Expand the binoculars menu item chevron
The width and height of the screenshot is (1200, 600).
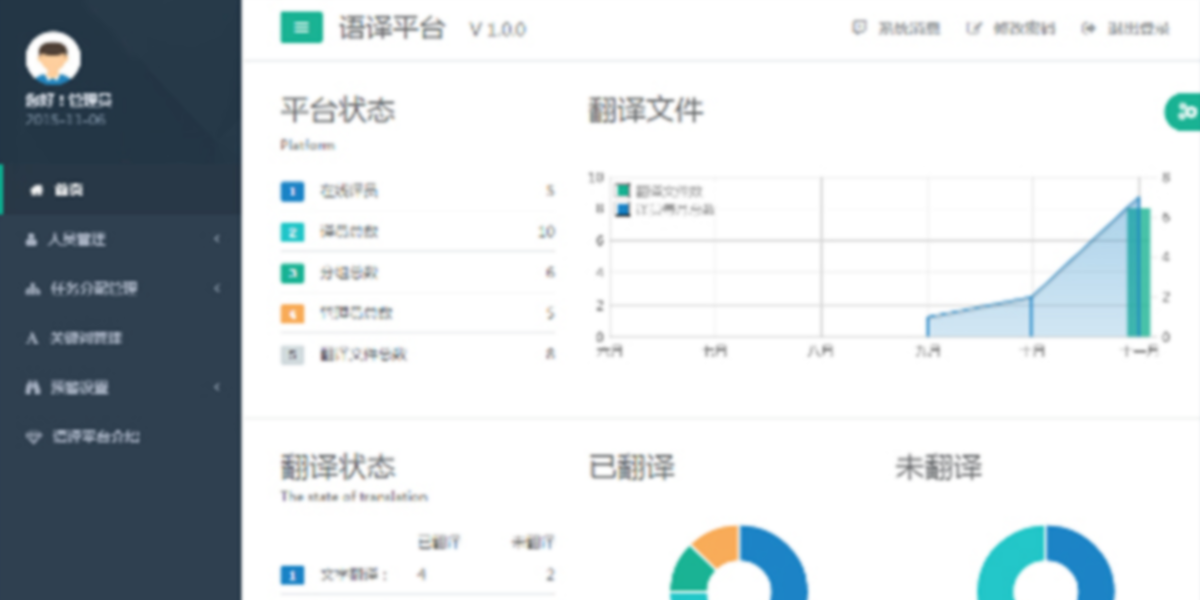point(217,388)
